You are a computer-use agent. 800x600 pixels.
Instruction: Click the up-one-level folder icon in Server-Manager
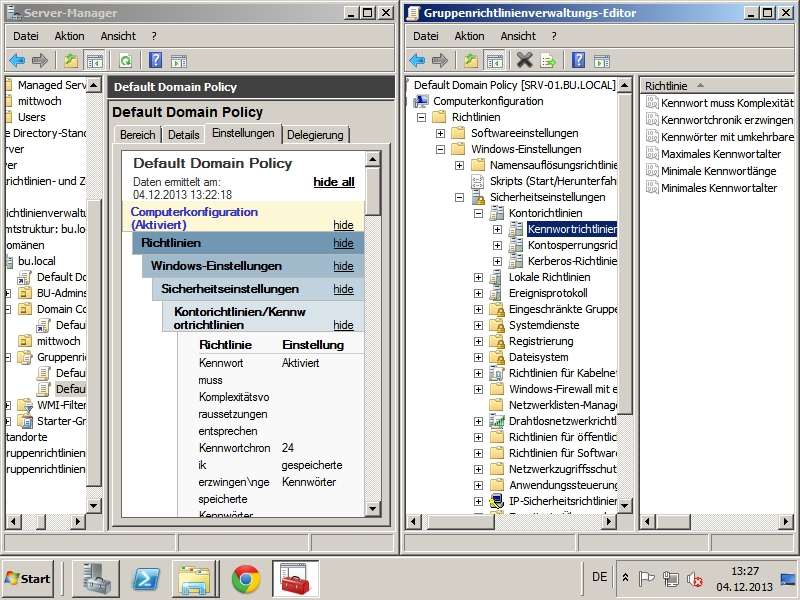(71, 61)
